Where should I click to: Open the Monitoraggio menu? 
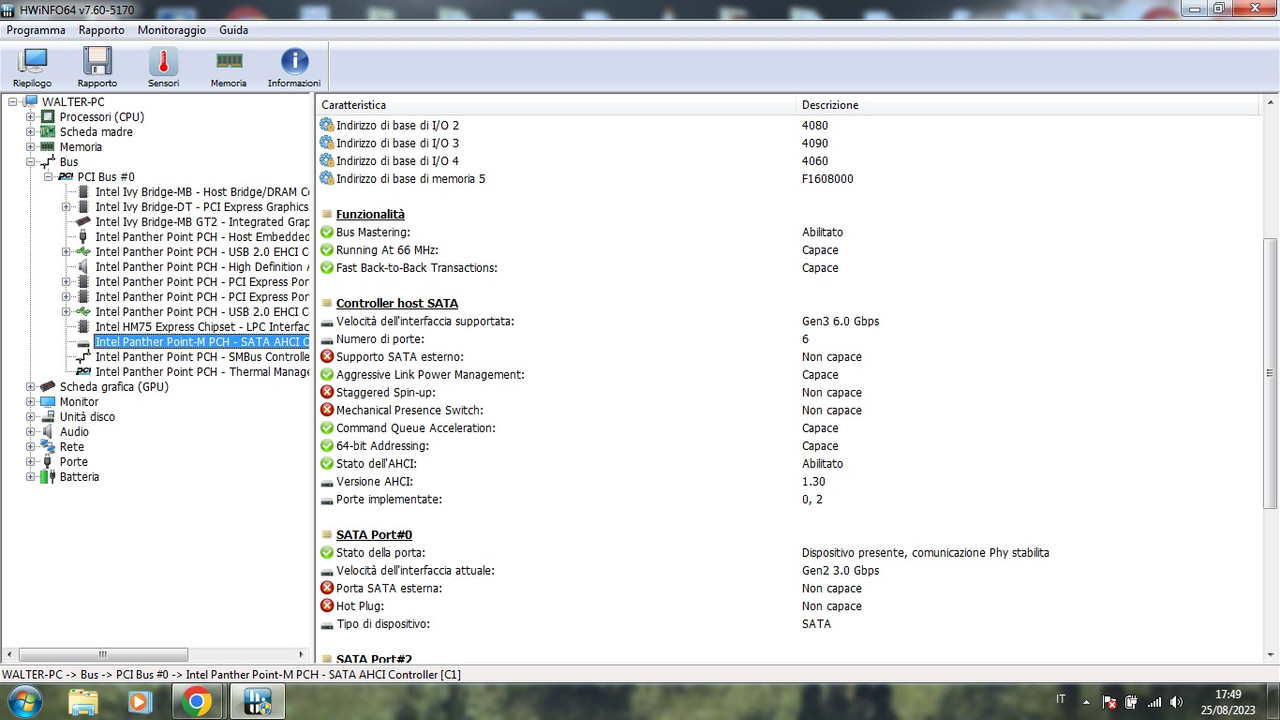(172, 30)
